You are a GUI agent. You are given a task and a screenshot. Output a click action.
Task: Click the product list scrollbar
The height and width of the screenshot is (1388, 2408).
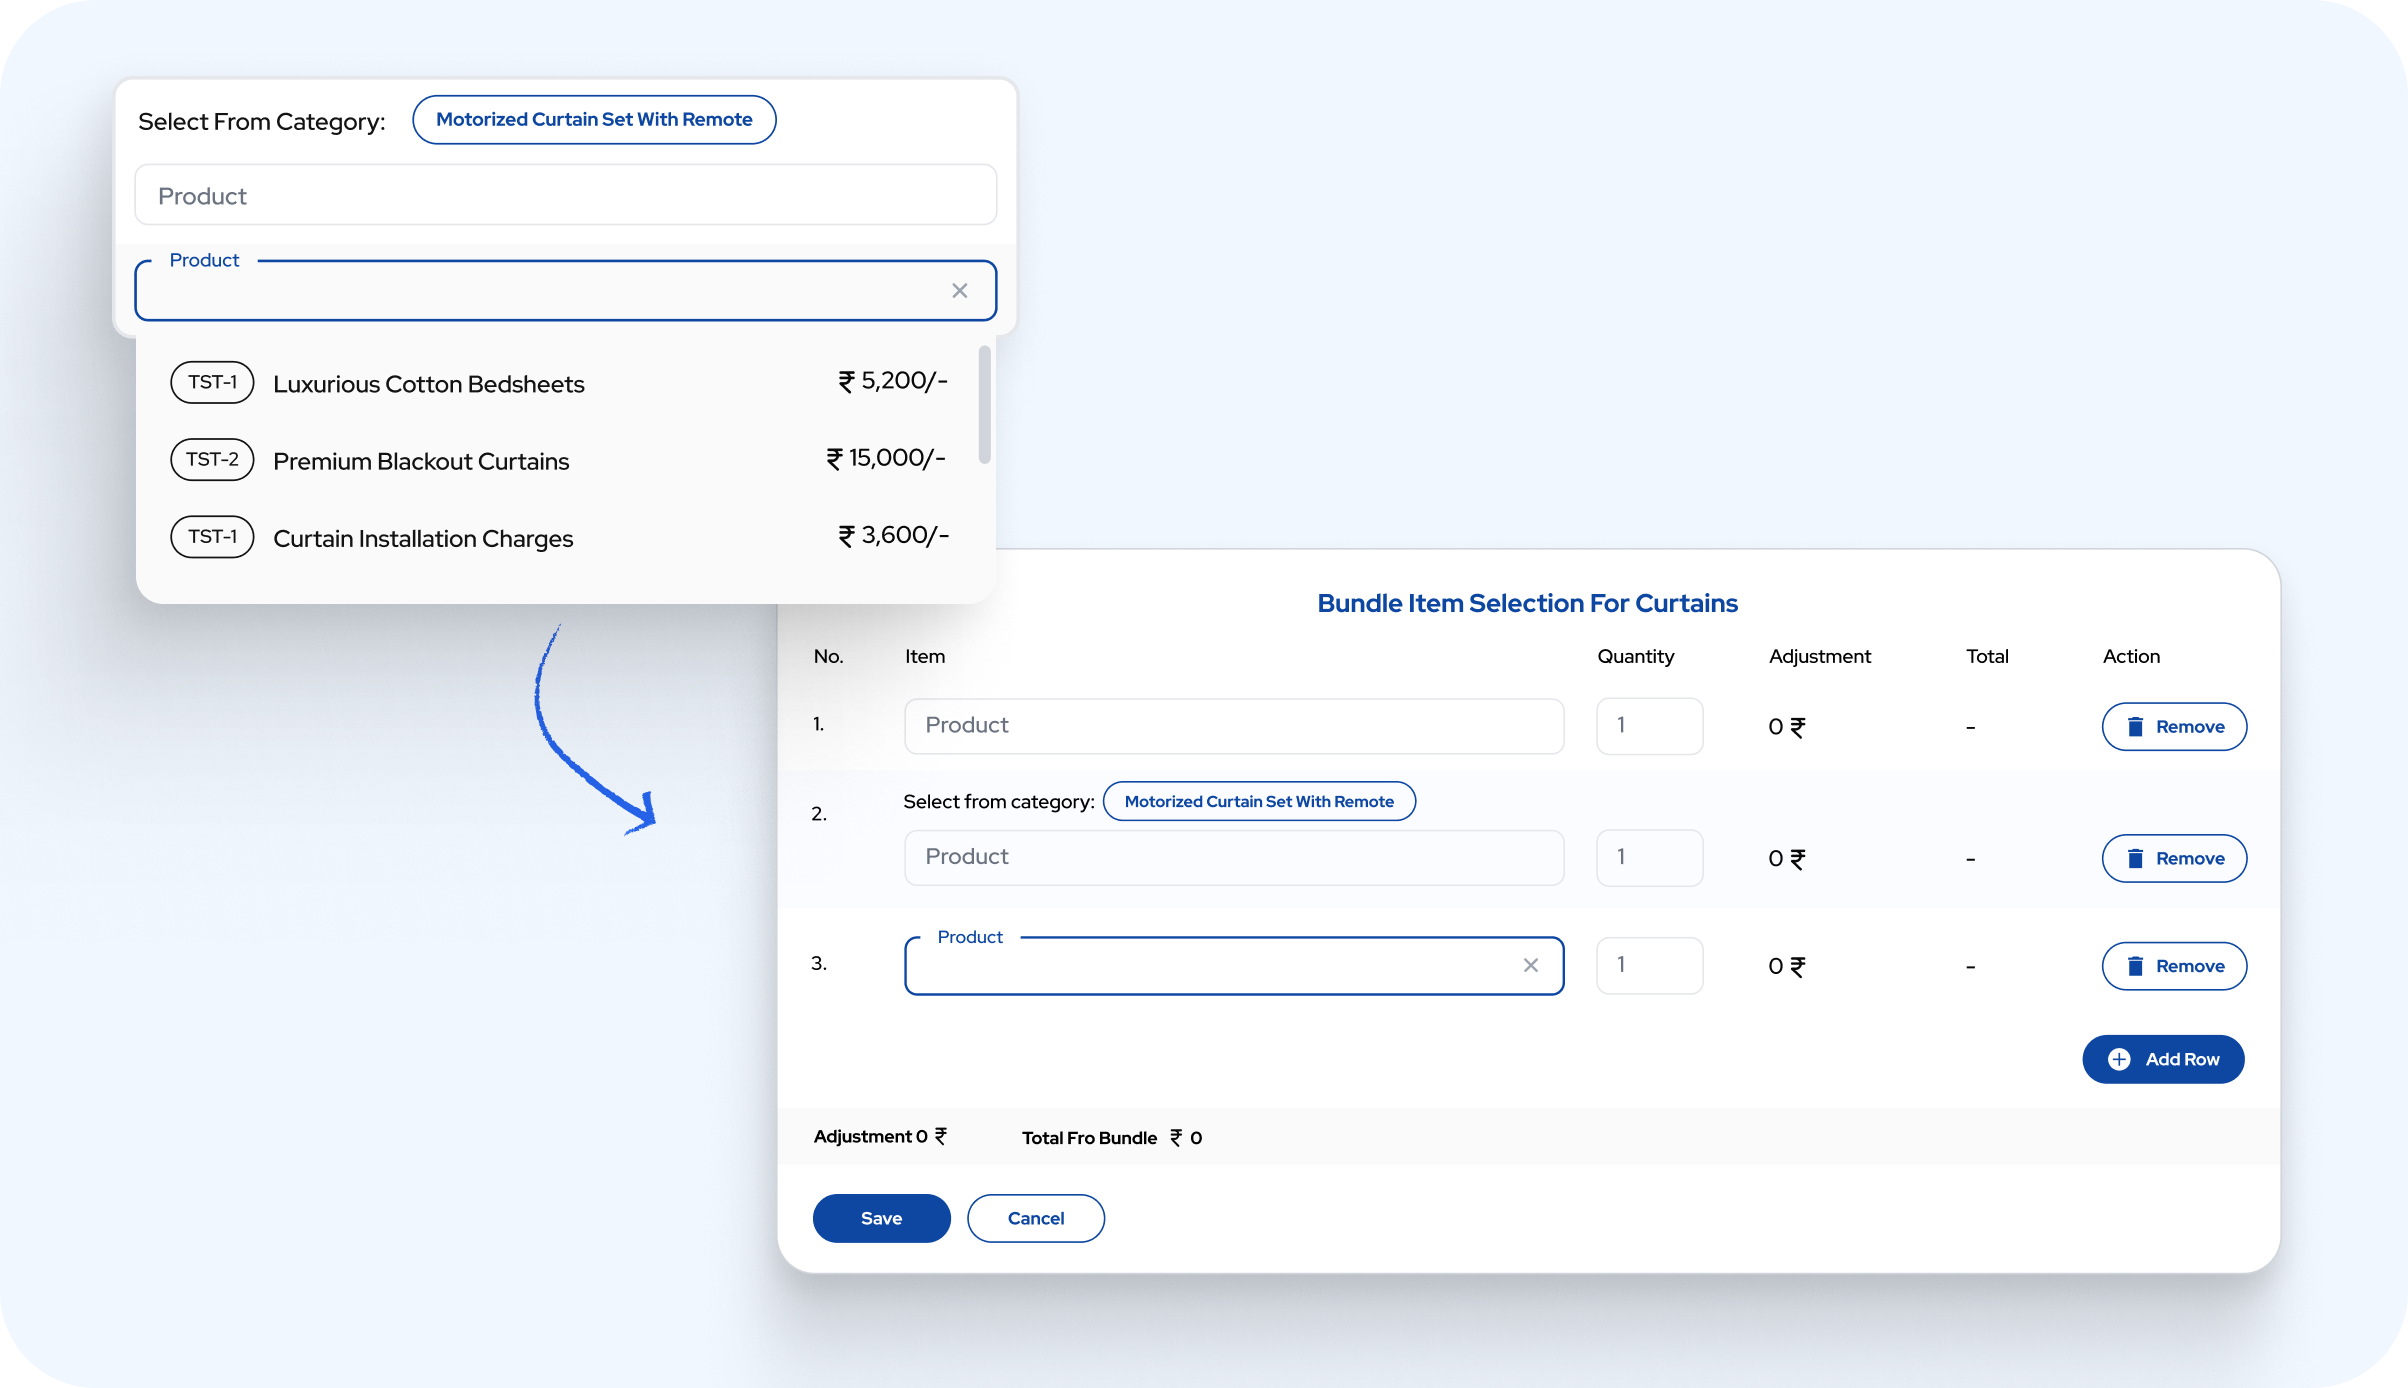tap(985, 405)
